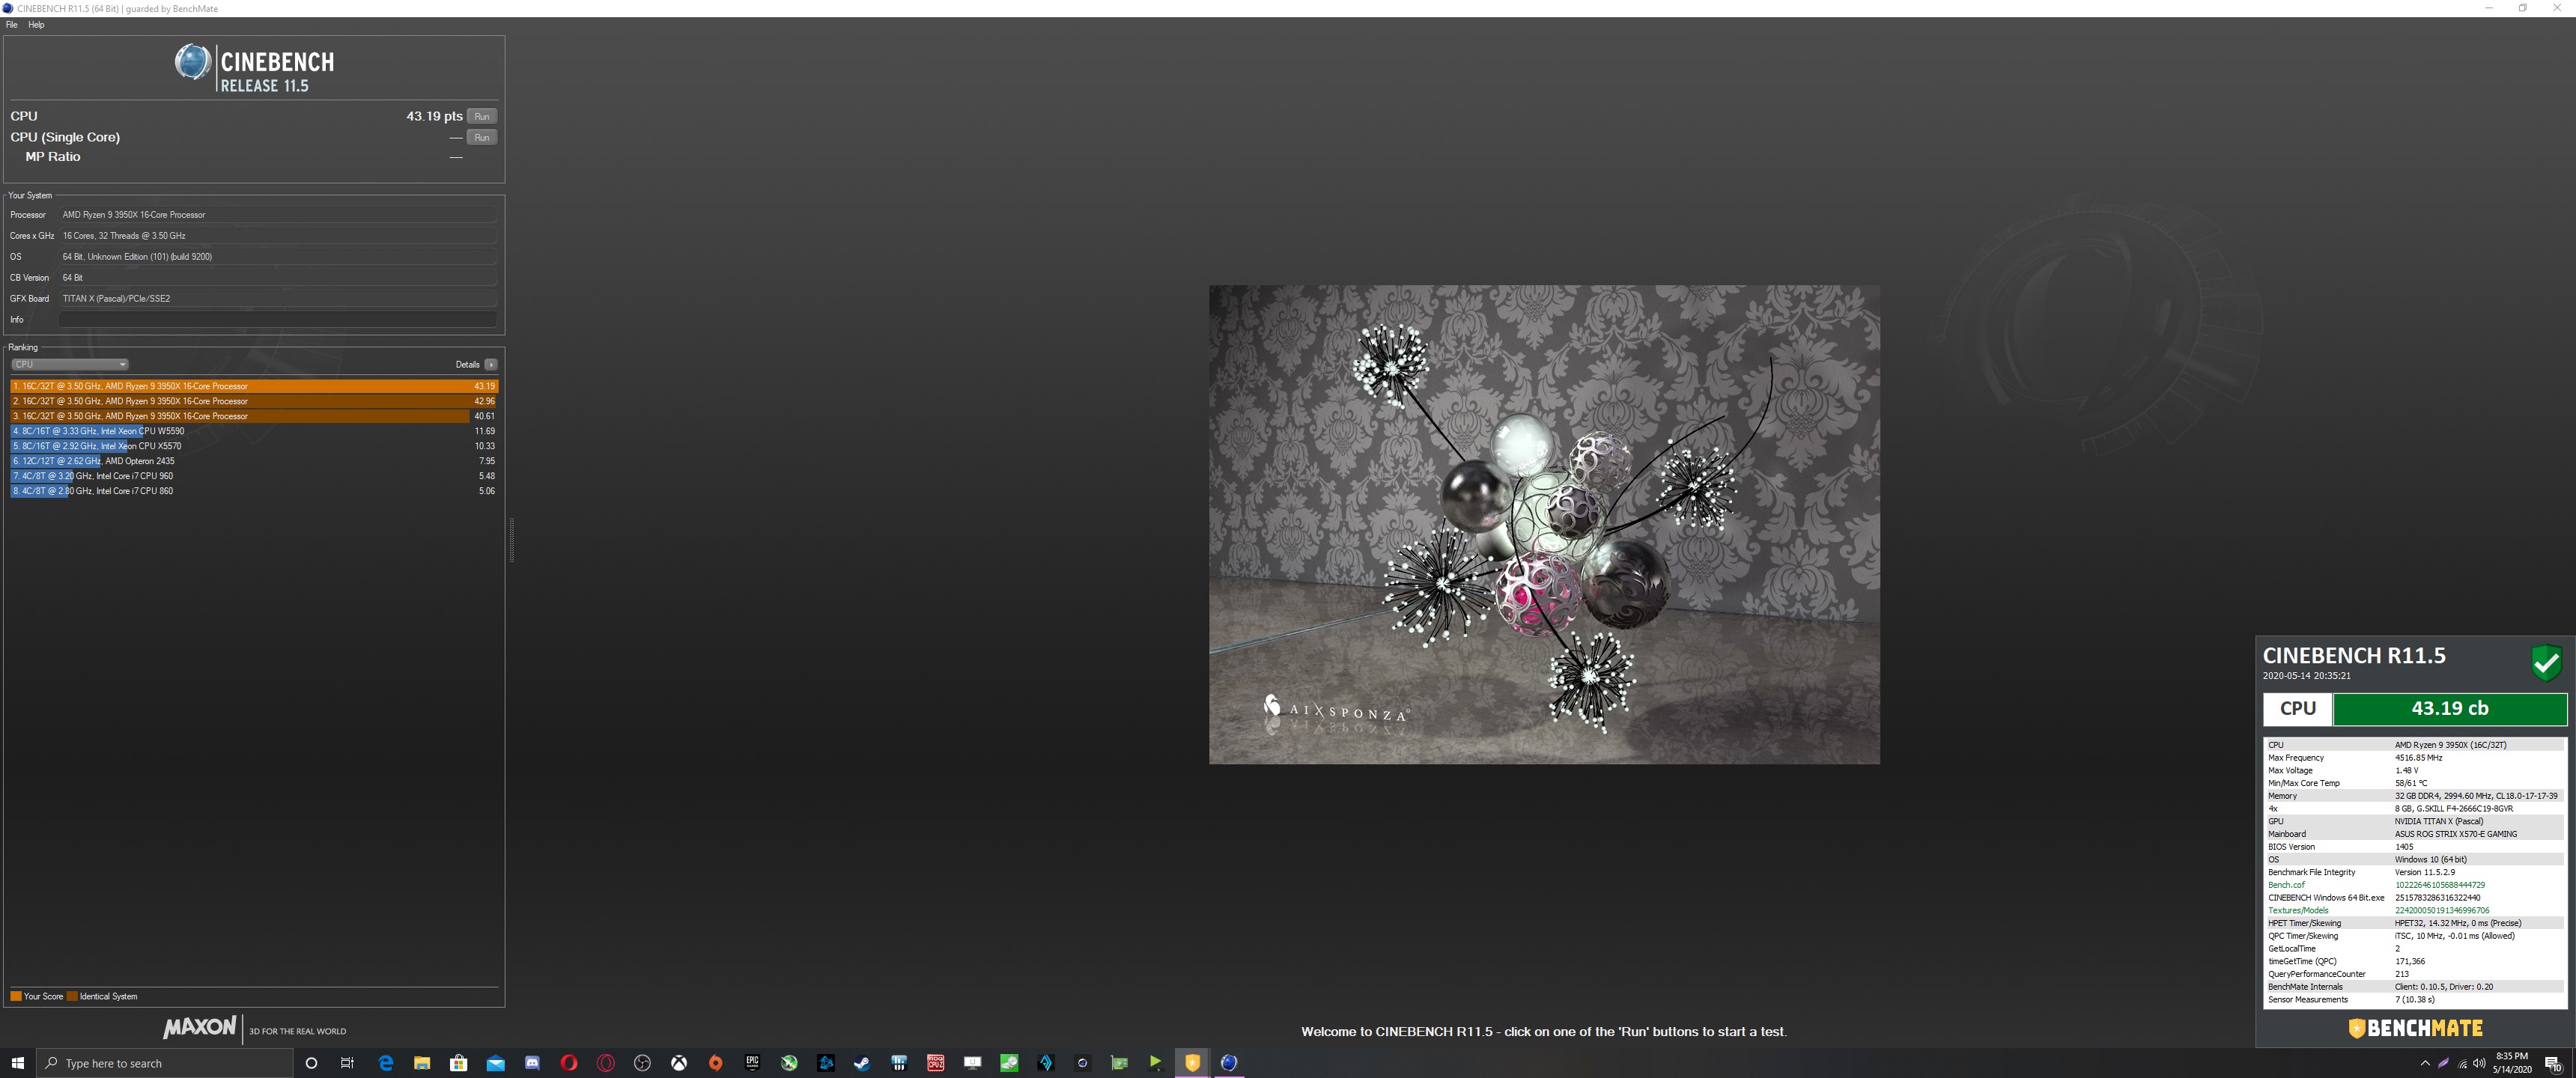Screen dimensions: 2576x1078
Task: Open clock showing 8:35 PM
Action: (2512, 1063)
